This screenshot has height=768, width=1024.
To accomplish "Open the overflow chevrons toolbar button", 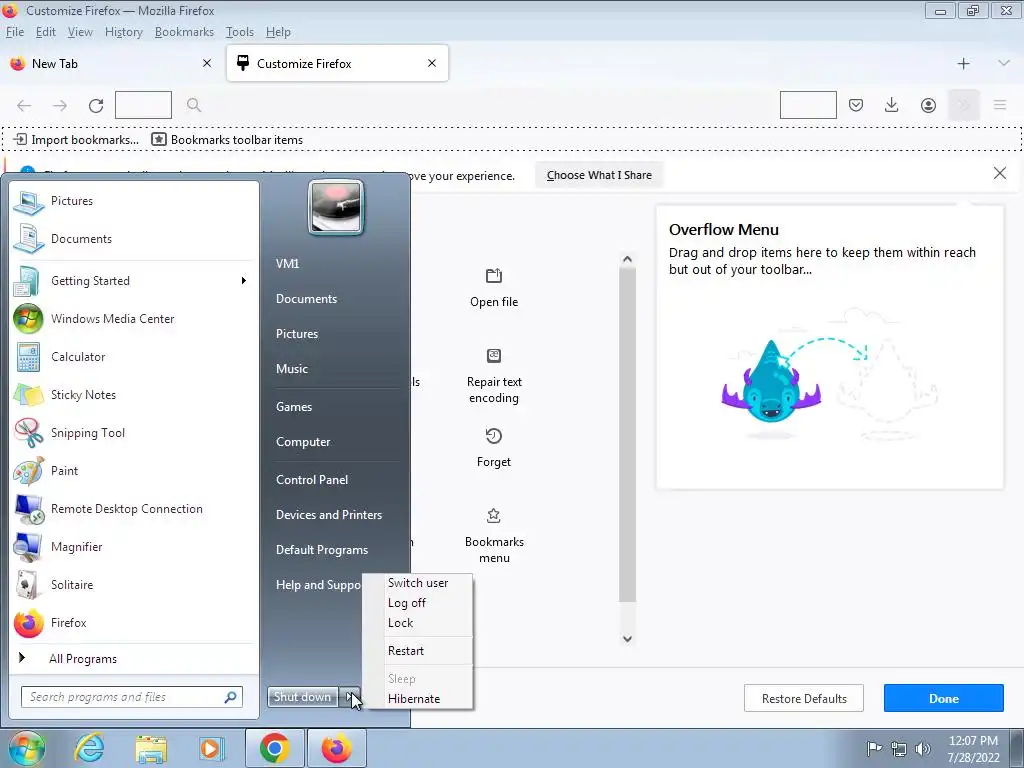I will click(x=964, y=105).
